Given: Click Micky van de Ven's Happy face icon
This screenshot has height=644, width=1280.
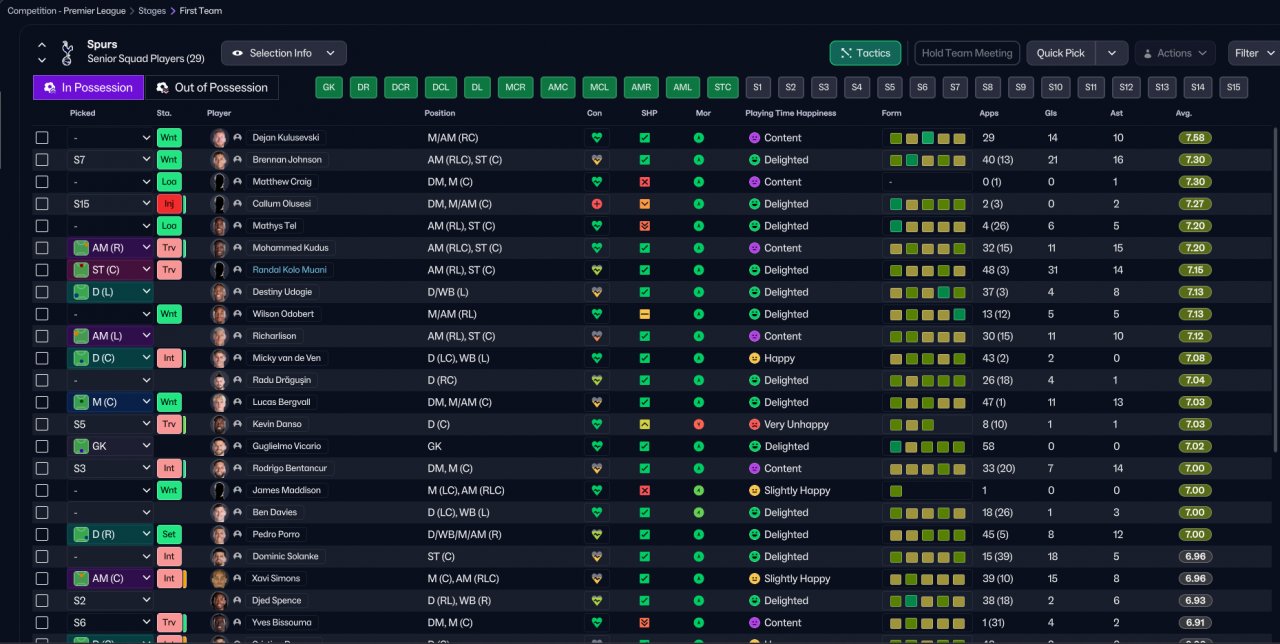Looking at the screenshot, I should 754,358.
